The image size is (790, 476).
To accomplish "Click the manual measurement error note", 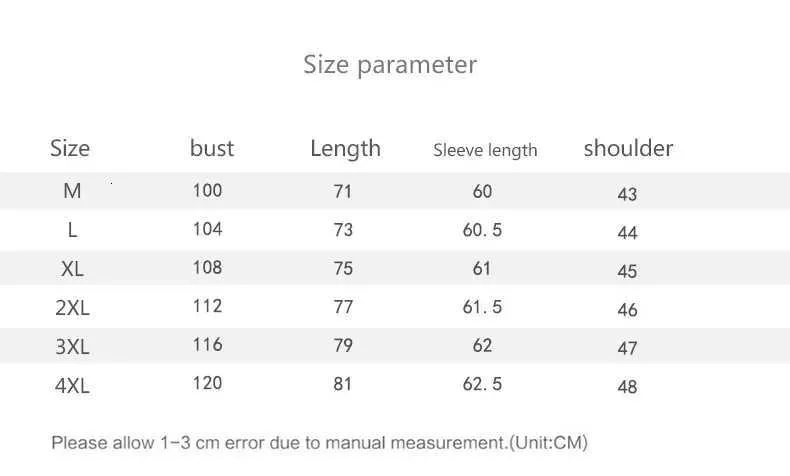I will (319, 442).
